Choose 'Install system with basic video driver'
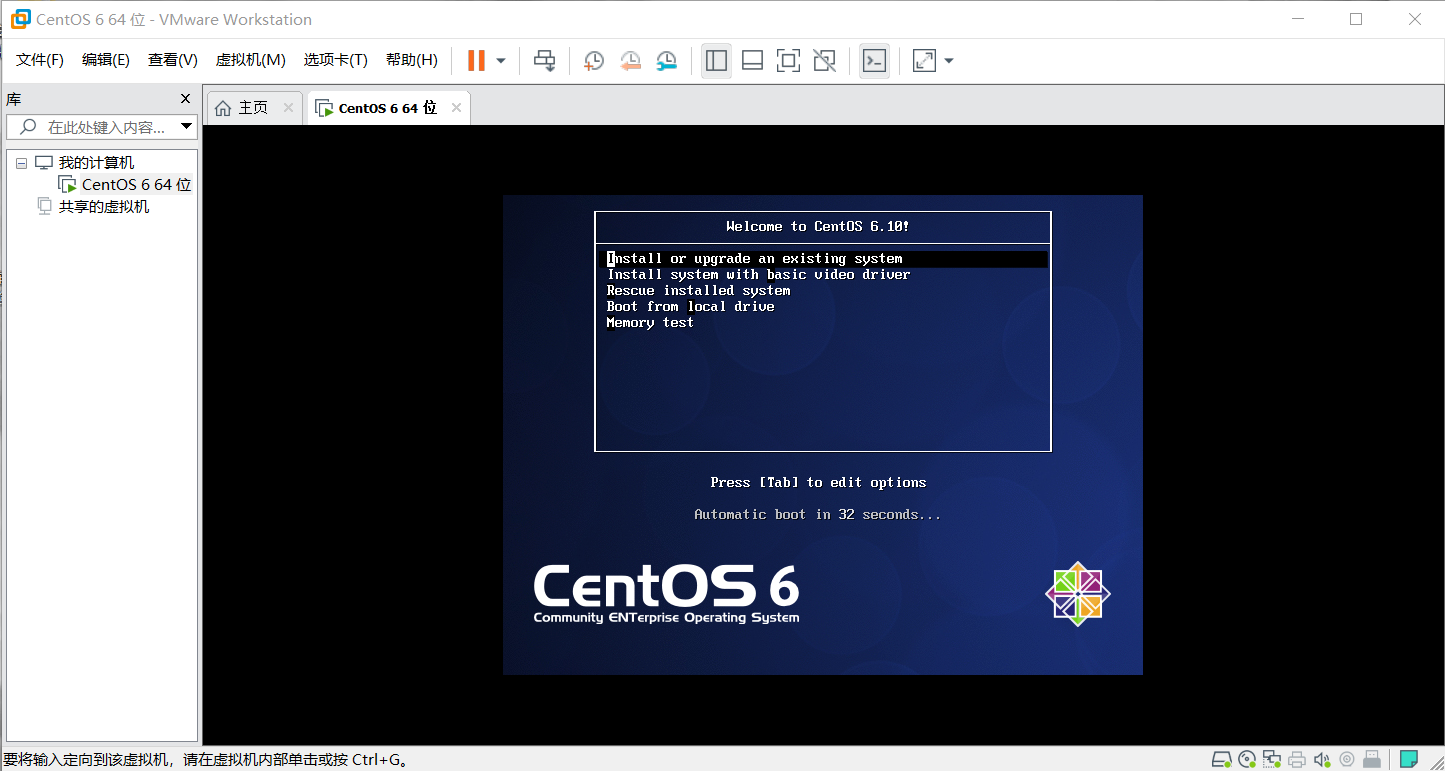Viewport: 1445px width, 771px height. pos(758,275)
